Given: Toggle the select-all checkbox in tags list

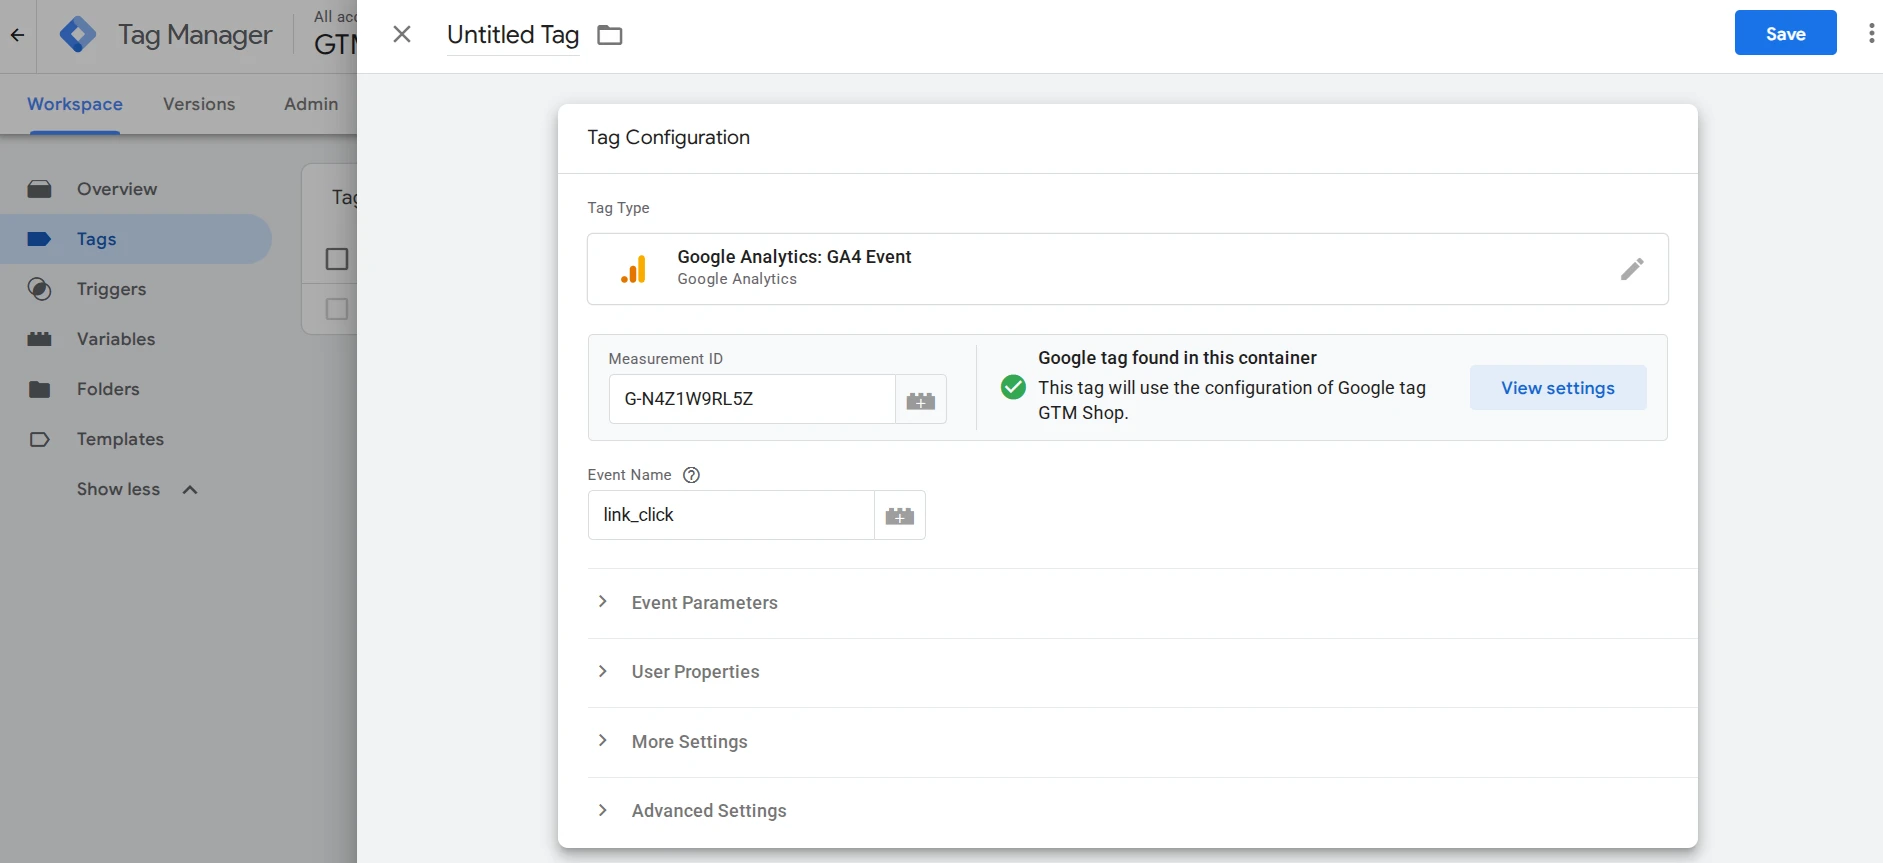Looking at the screenshot, I should click(x=337, y=259).
